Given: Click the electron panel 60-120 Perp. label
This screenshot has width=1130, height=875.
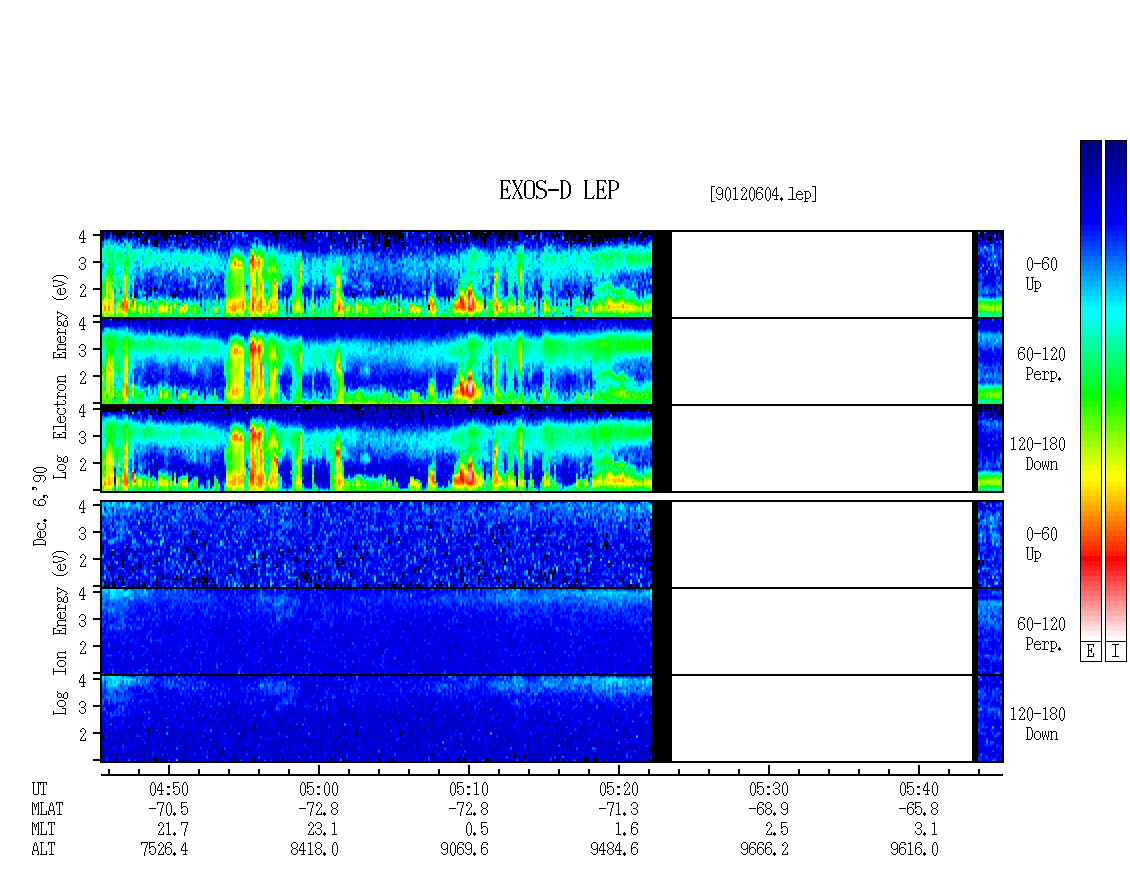Looking at the screenshot, I should coord(1041,364).
